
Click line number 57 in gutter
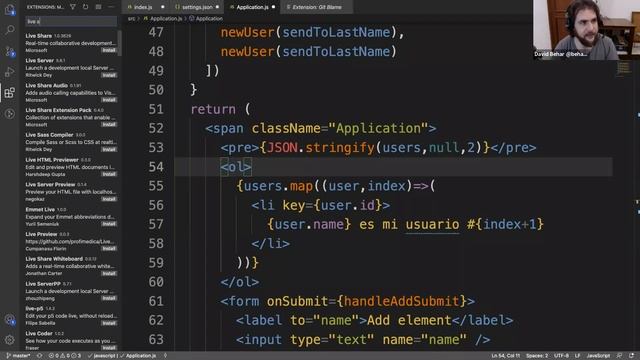[156, 224]
